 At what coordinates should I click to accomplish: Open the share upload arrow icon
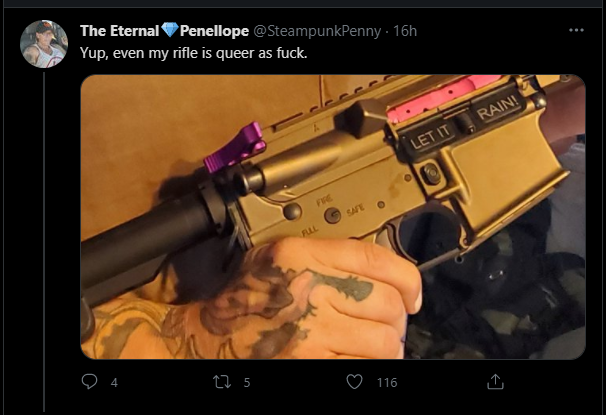click(495, 381)
